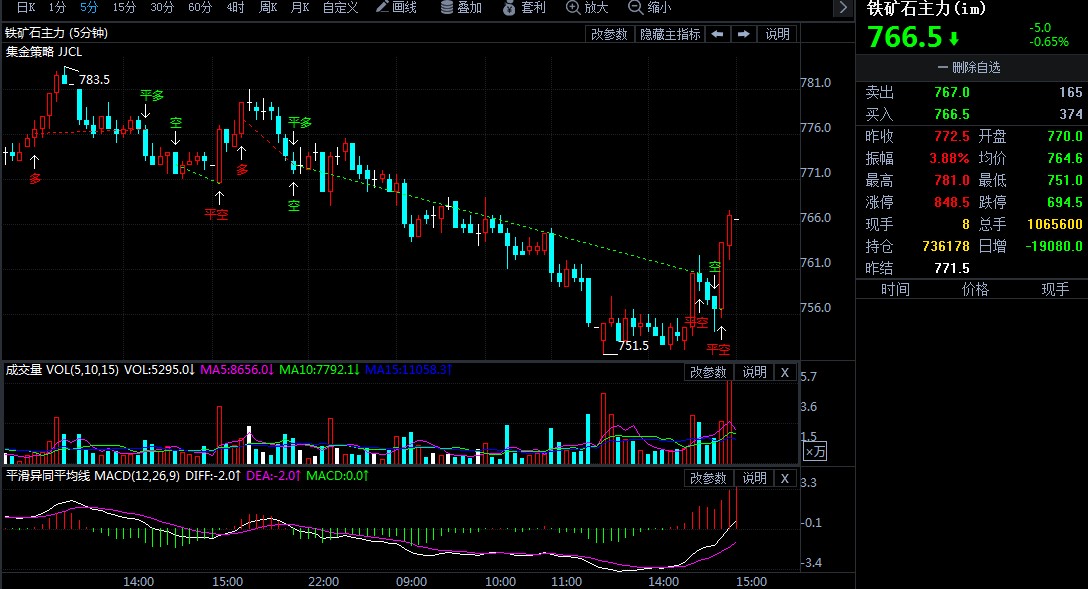This screenshot has height=589, width=1088.
Task: Close the MACD indicator panel
Action: pos(785,479)
